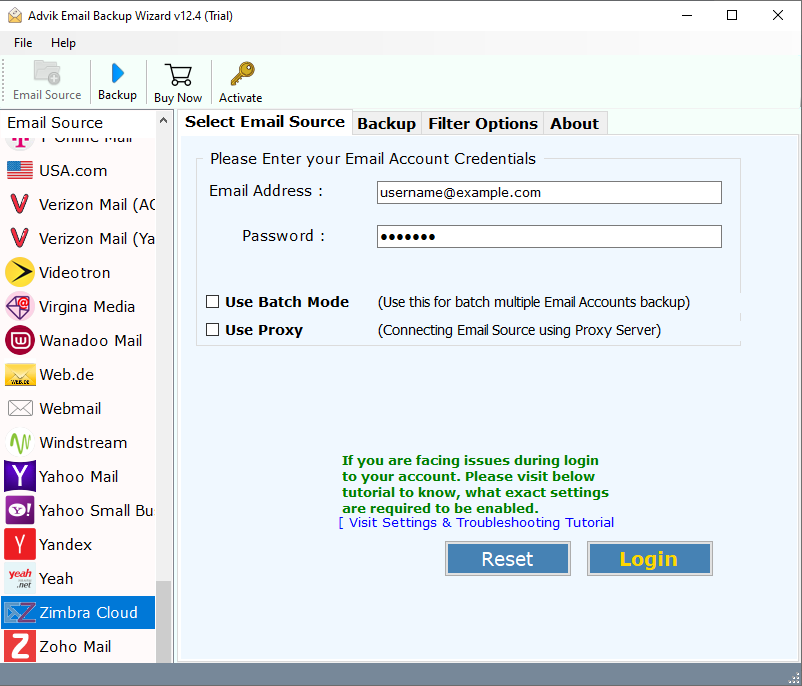The height and width of the screenshot is (686, 802).
Task: Switch to the Select Email Source tab
Action: pyautogui.click(x=265, y=122)
